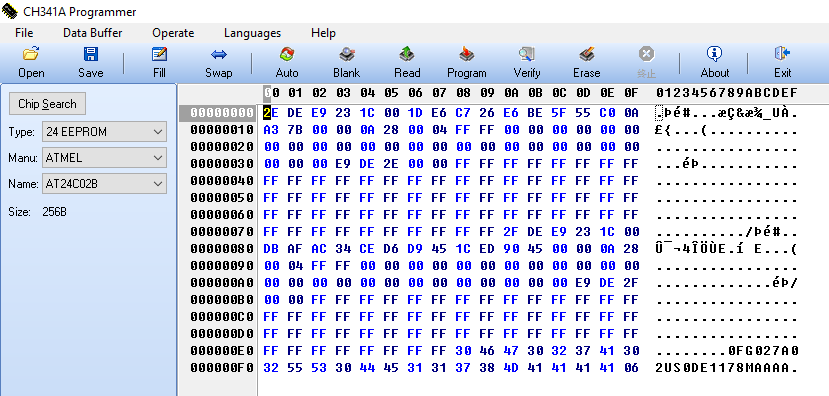Viewport: 829px width, 396px height.
Task: Click hex byte DB in row 00000080
Action: tap(271, 248)
